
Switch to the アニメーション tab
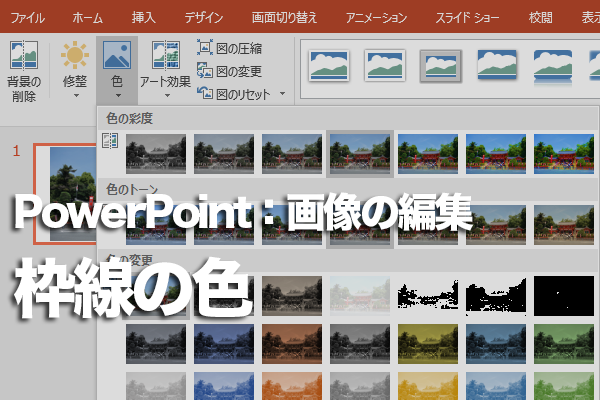[x=376, y=18]
